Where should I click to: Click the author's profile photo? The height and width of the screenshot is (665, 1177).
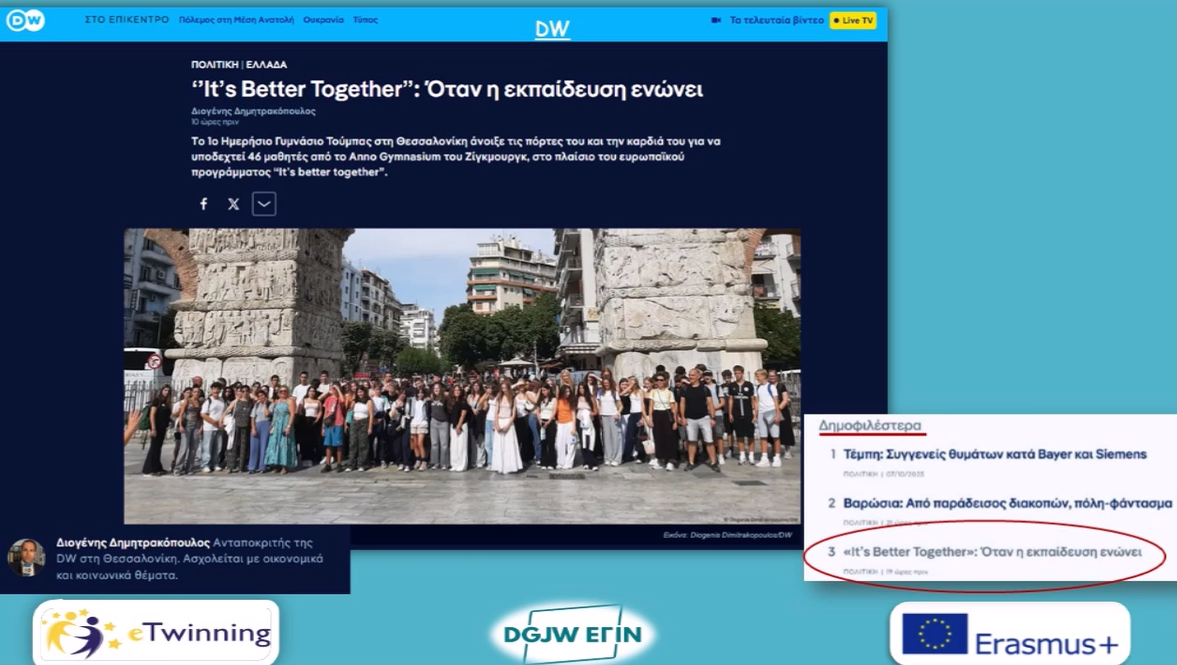[x=26, y=557]
